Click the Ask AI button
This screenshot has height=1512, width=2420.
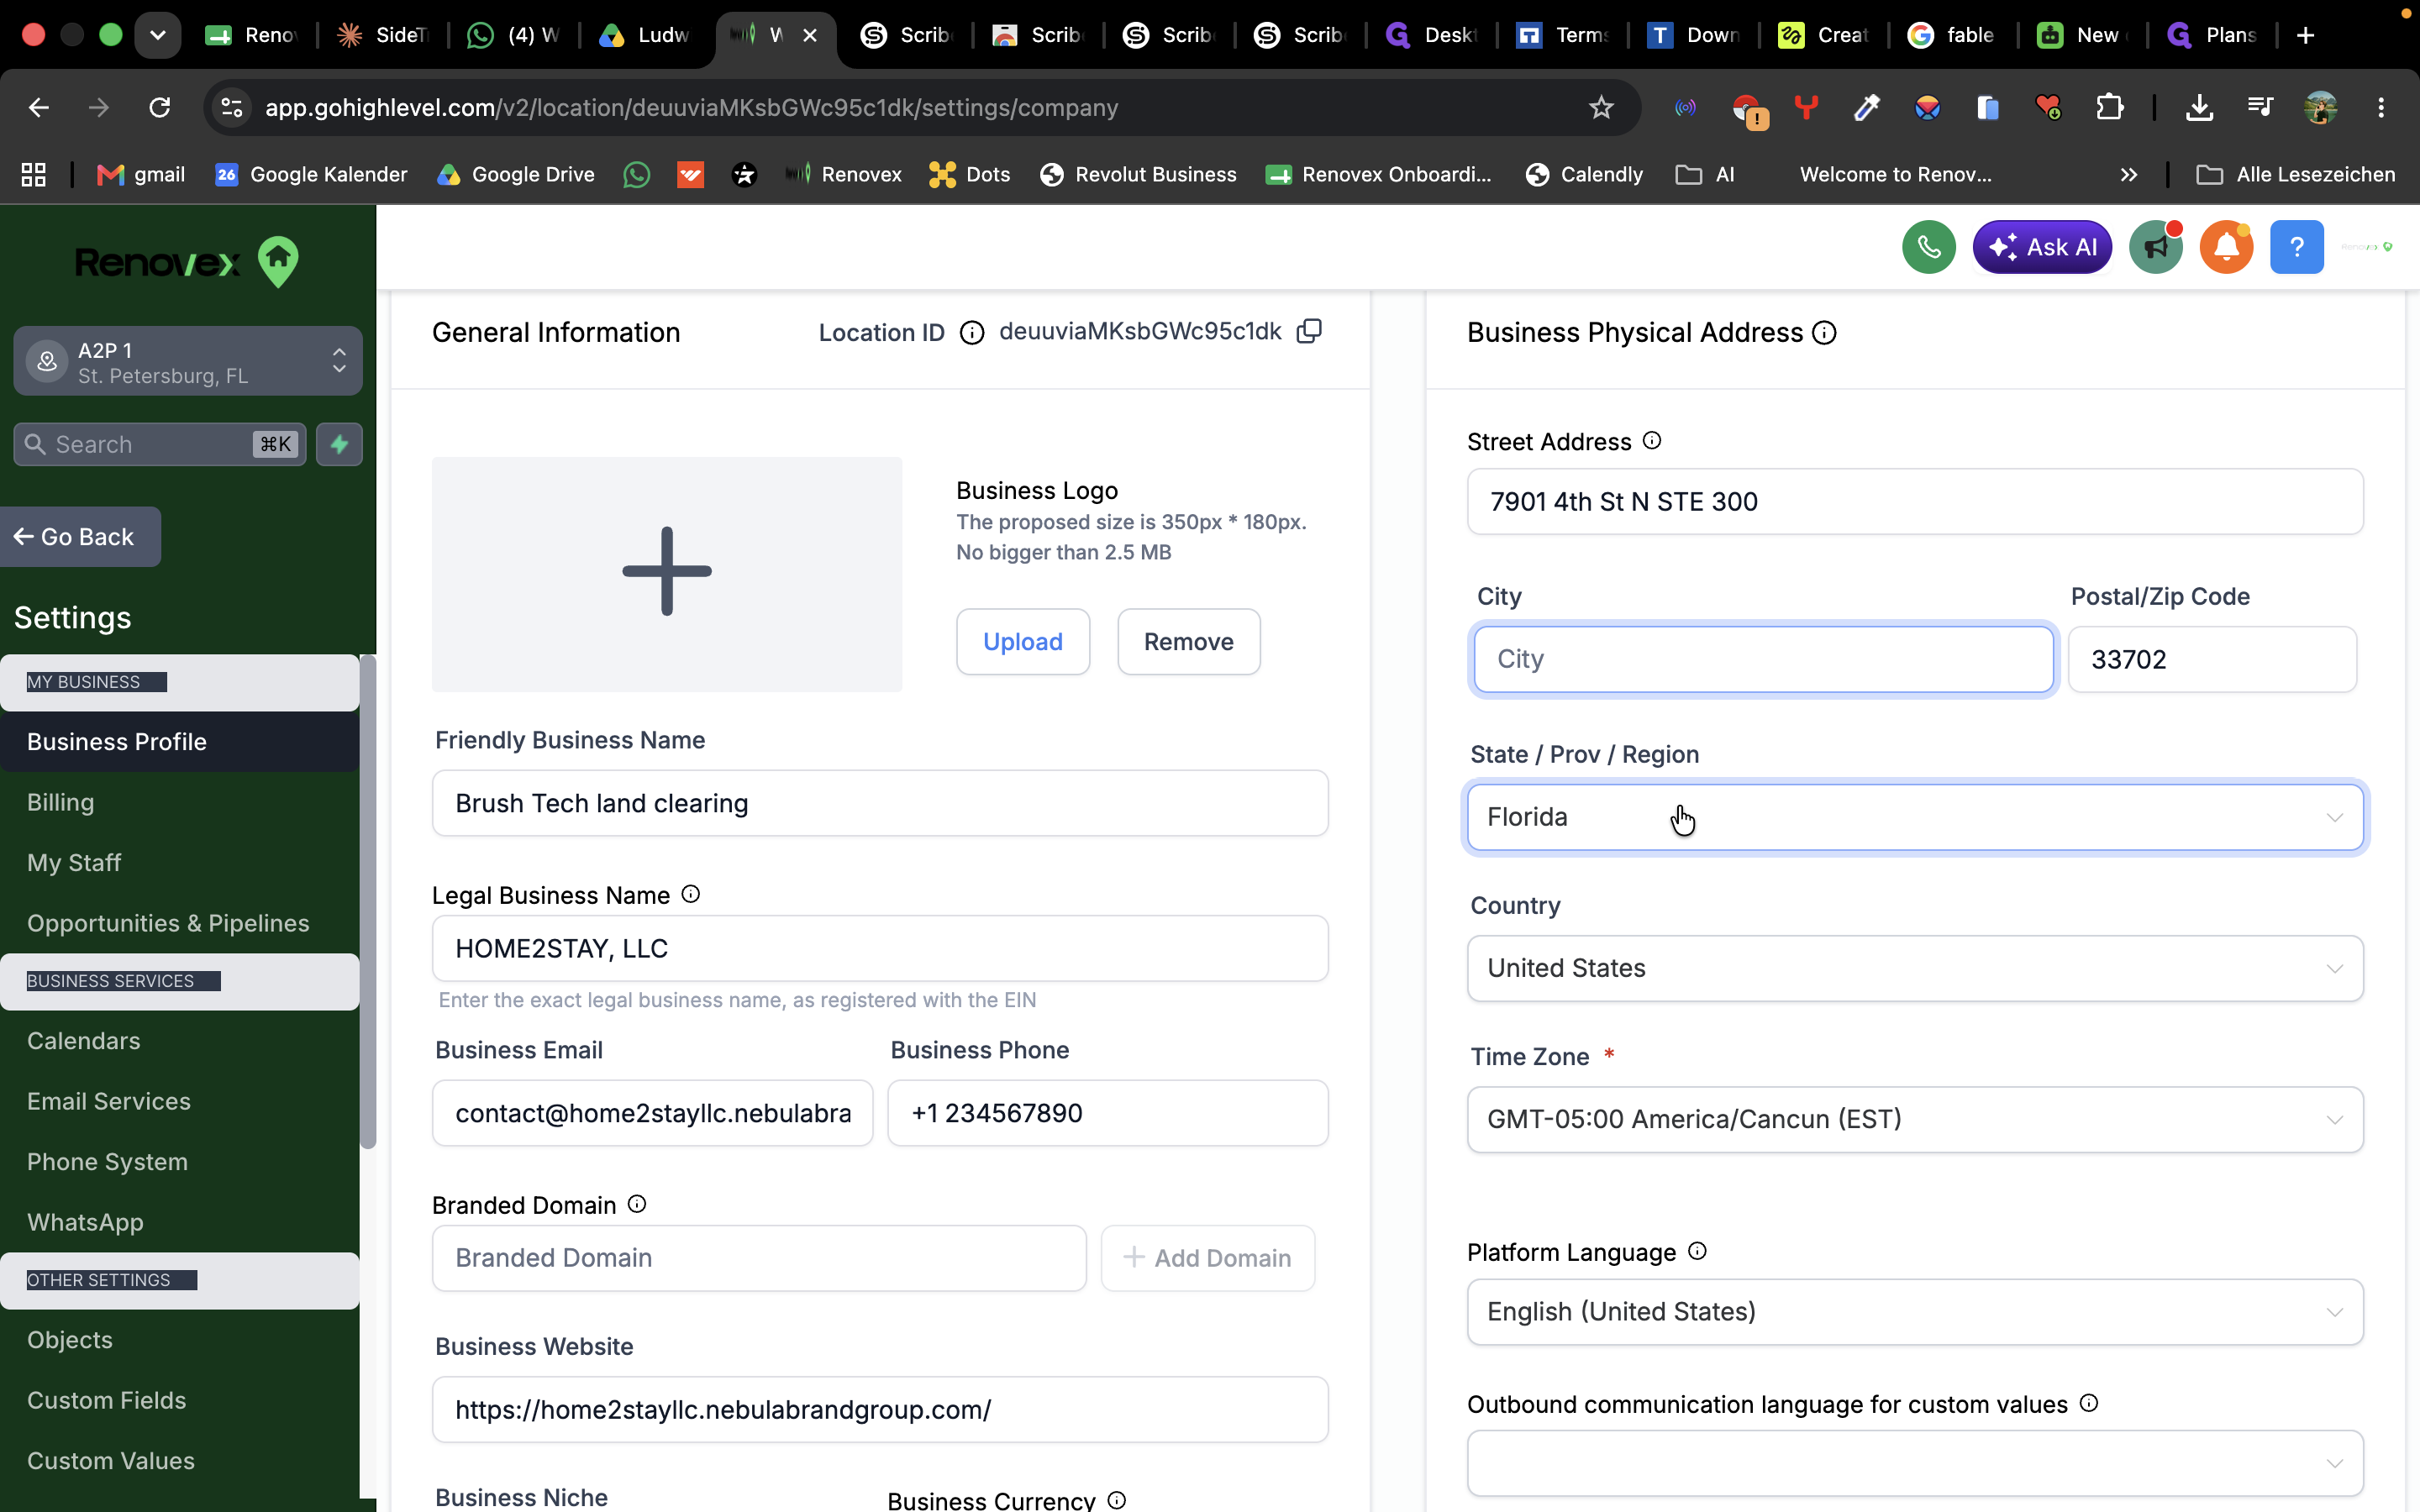click(x=2042, y=247)
